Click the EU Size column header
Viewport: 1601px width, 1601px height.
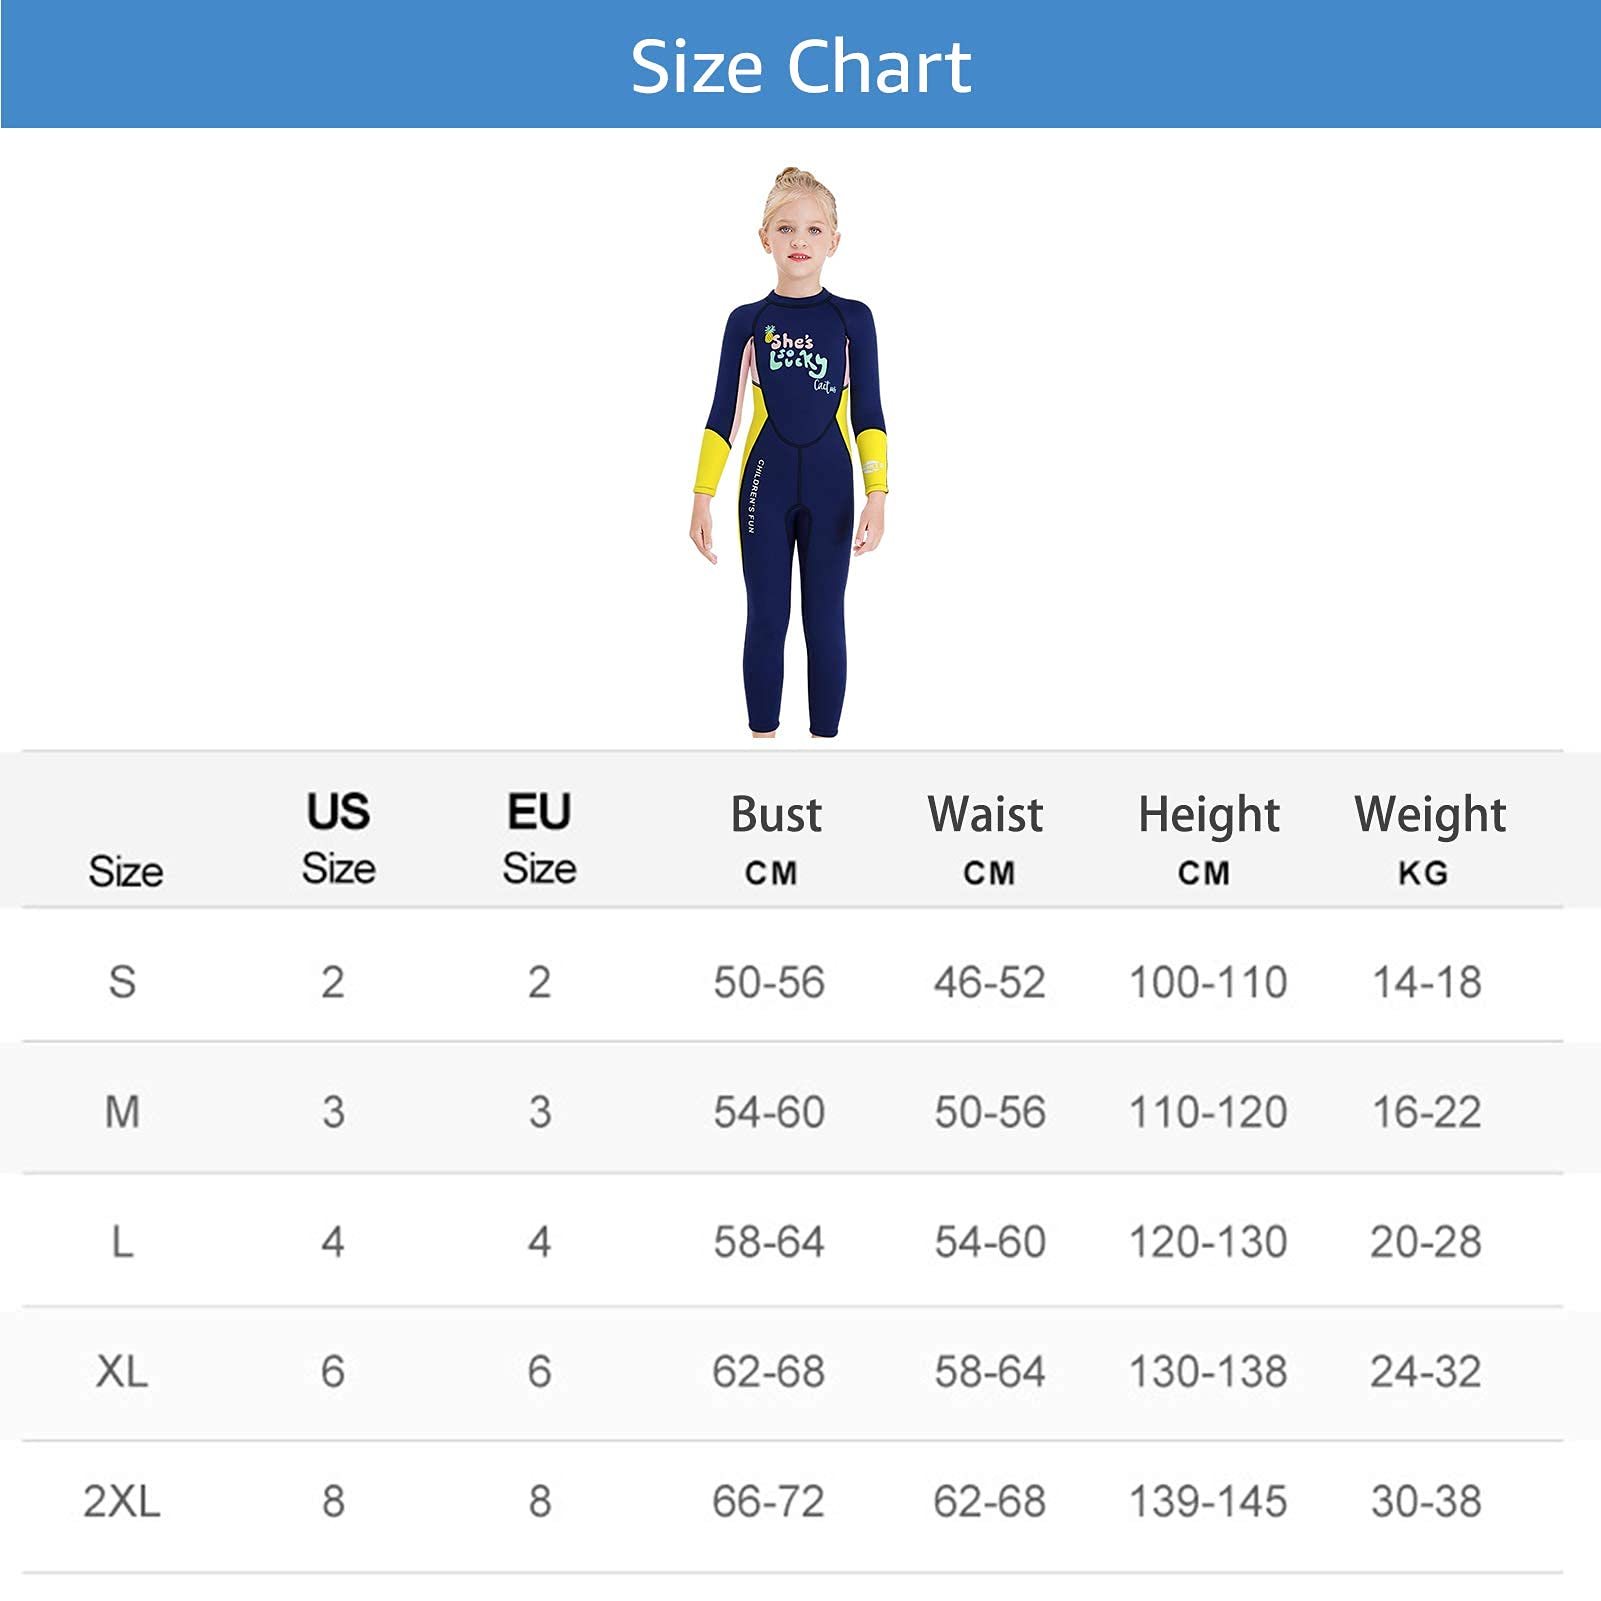[x=539, y=838]
